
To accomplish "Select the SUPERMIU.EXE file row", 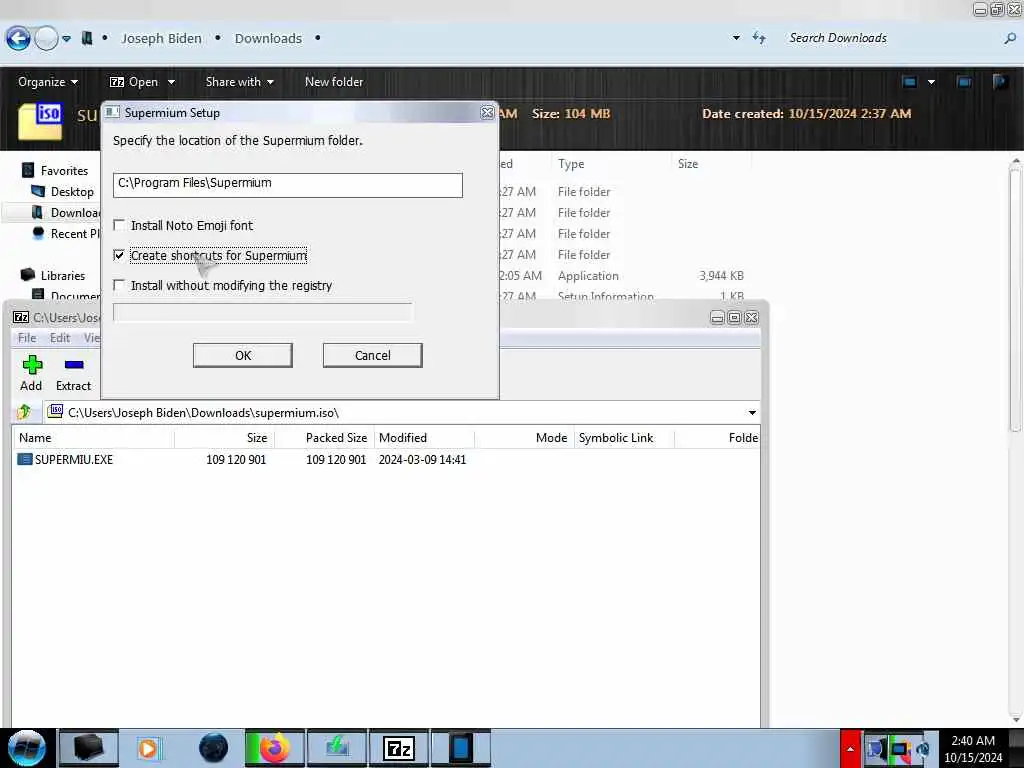I will pos(385,460).
